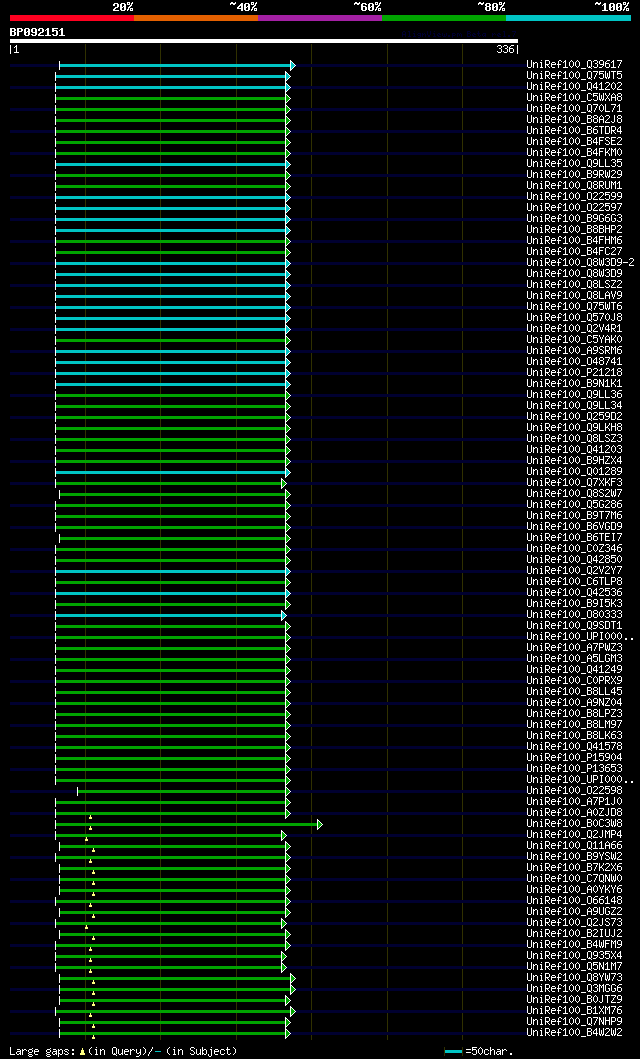Select label UniRef100_Q2JMP4
The image size is (640, 1059).
pos(574,834)
